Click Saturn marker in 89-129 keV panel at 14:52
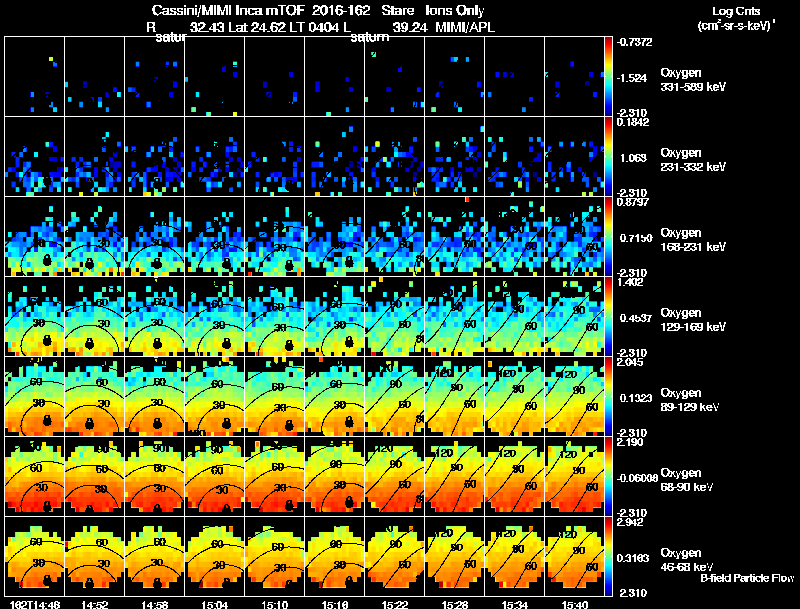Image resolution: width=800 pixels, height=609 pixels. pos(89,423)
